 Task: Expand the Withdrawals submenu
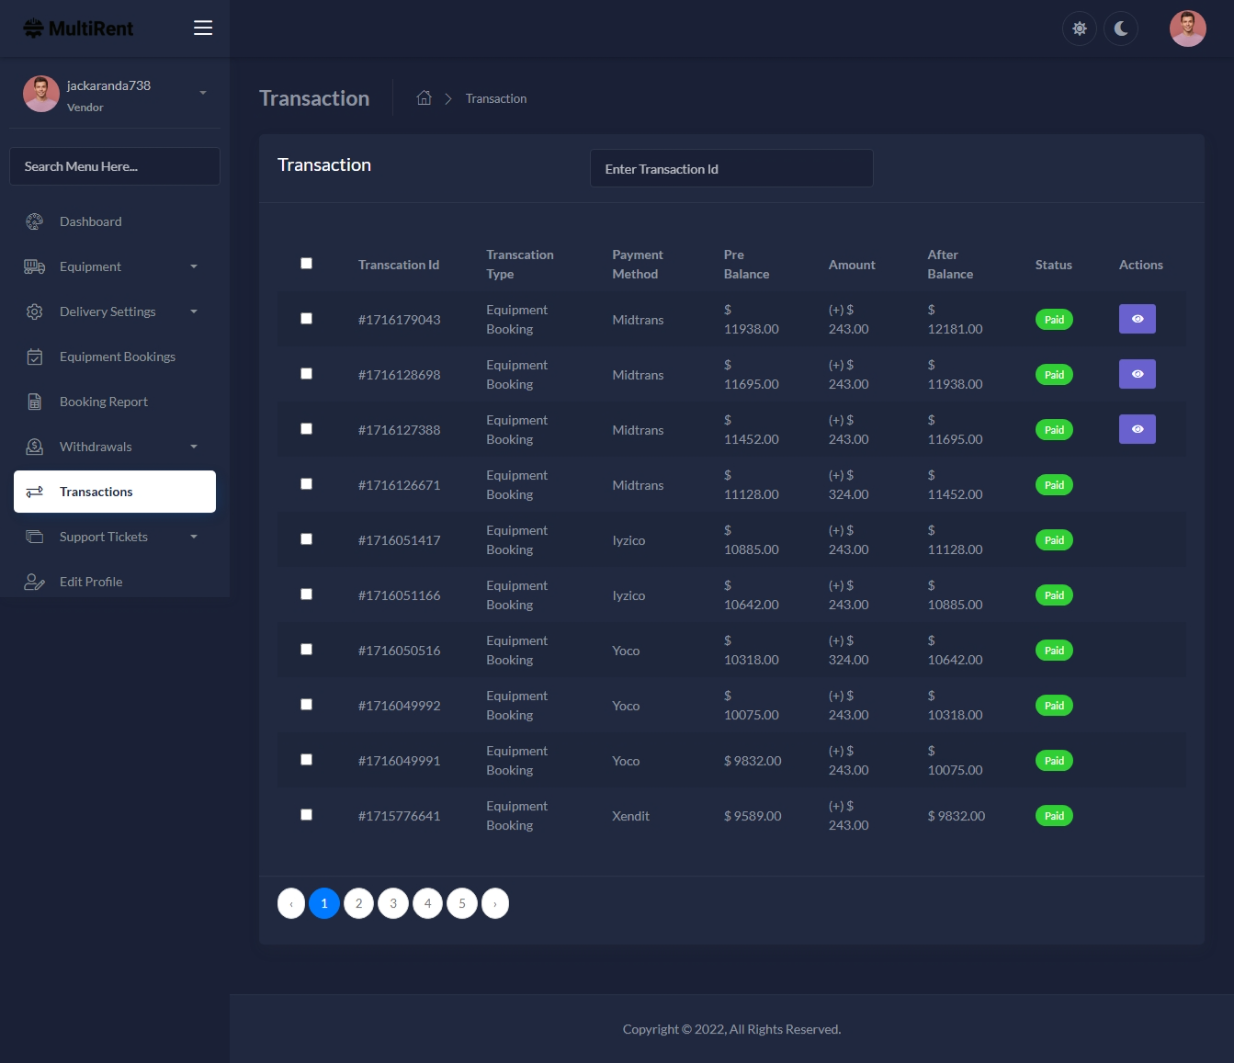115,447
